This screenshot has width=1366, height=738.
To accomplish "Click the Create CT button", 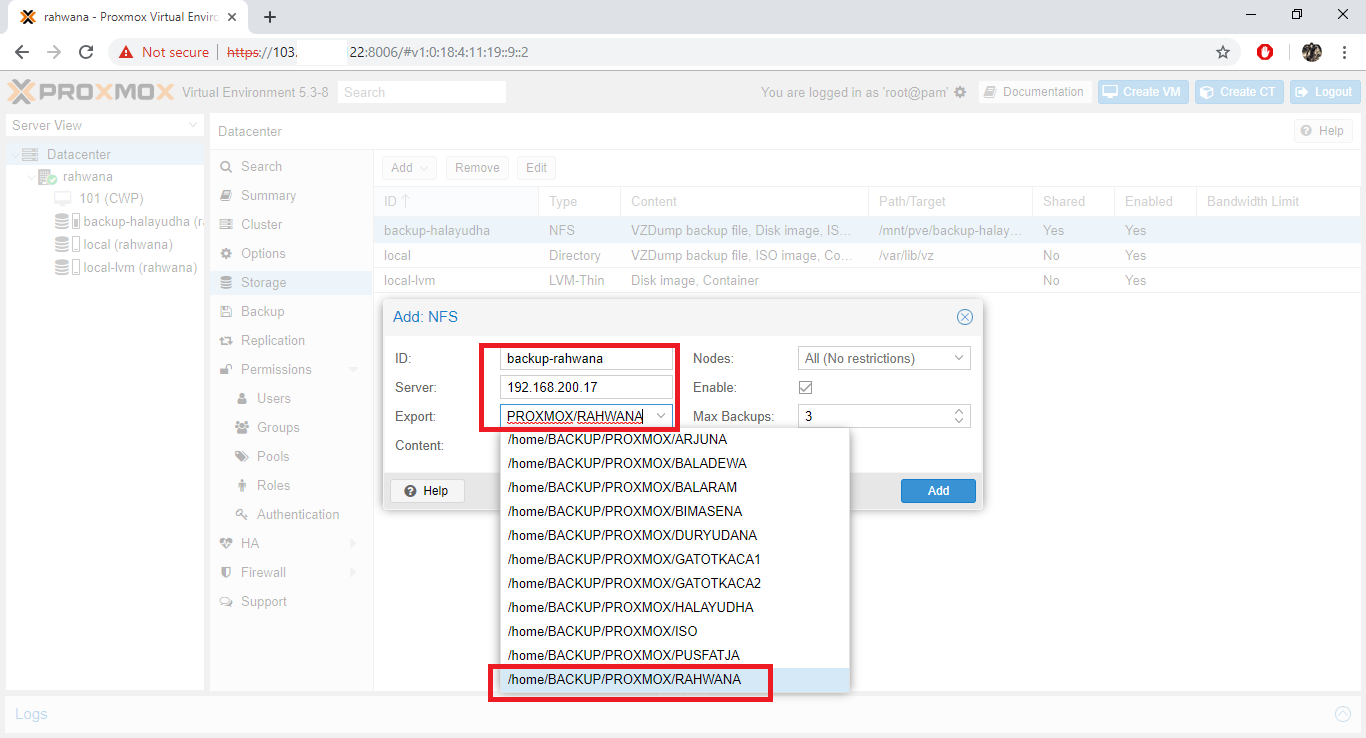I will tap(1239, 91).
